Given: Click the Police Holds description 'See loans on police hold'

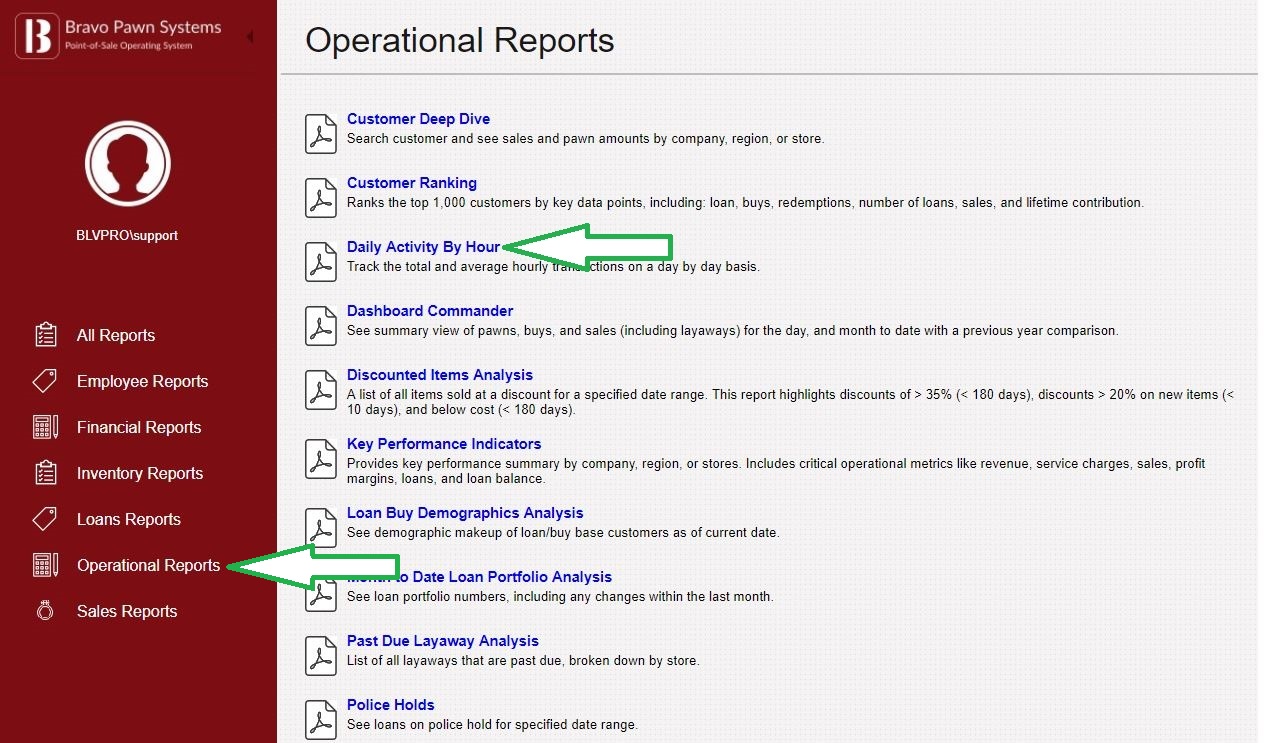Looking at the screenshot, I should coord(492,725).
